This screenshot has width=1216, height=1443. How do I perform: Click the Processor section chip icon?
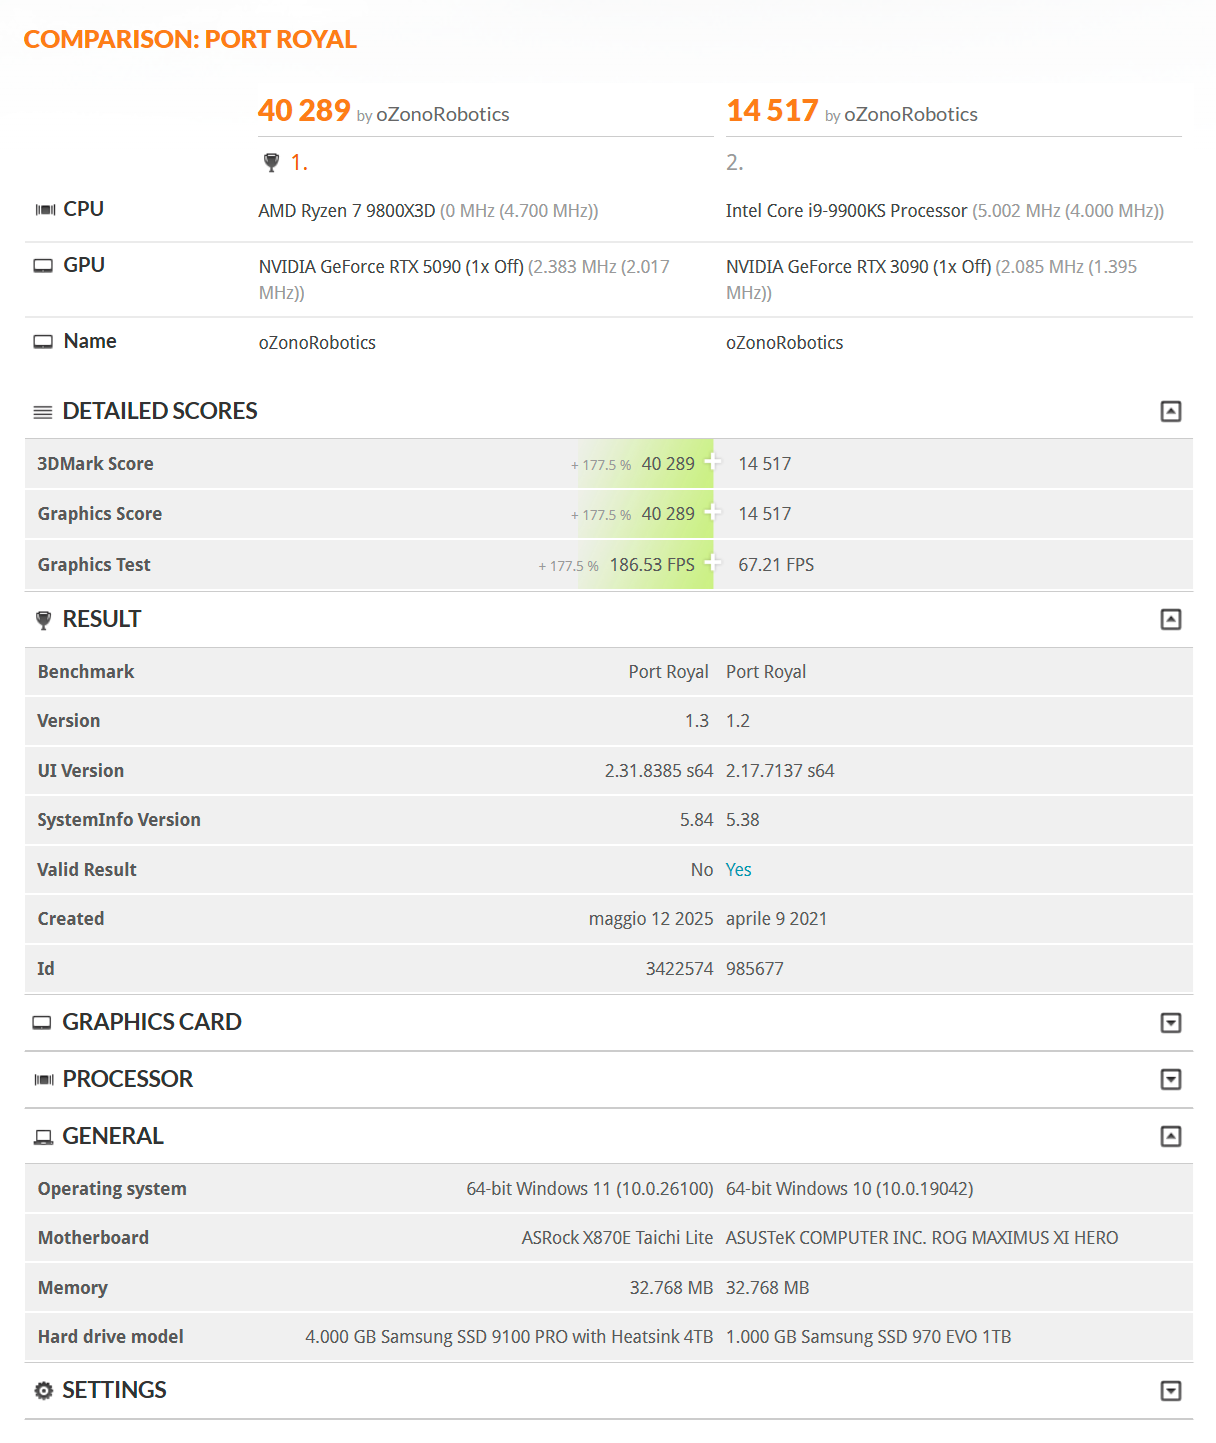pyautogui.click(x=44, y=1080)
